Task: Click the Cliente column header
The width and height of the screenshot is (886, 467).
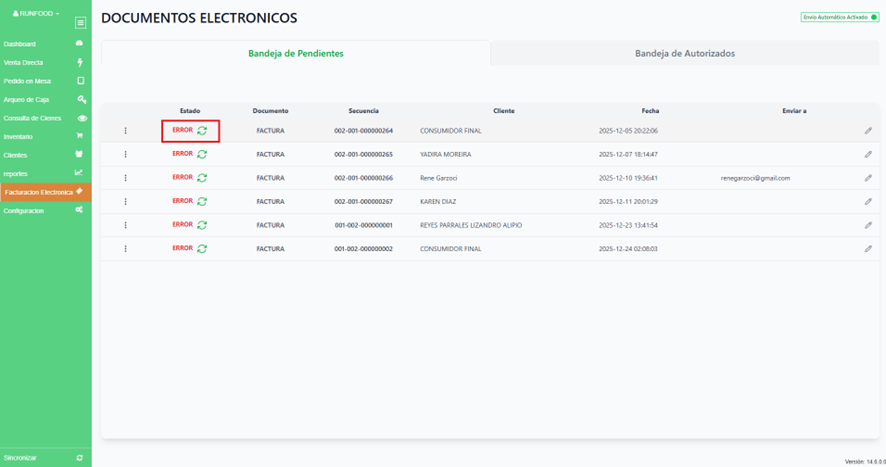Action: point(503,111)
